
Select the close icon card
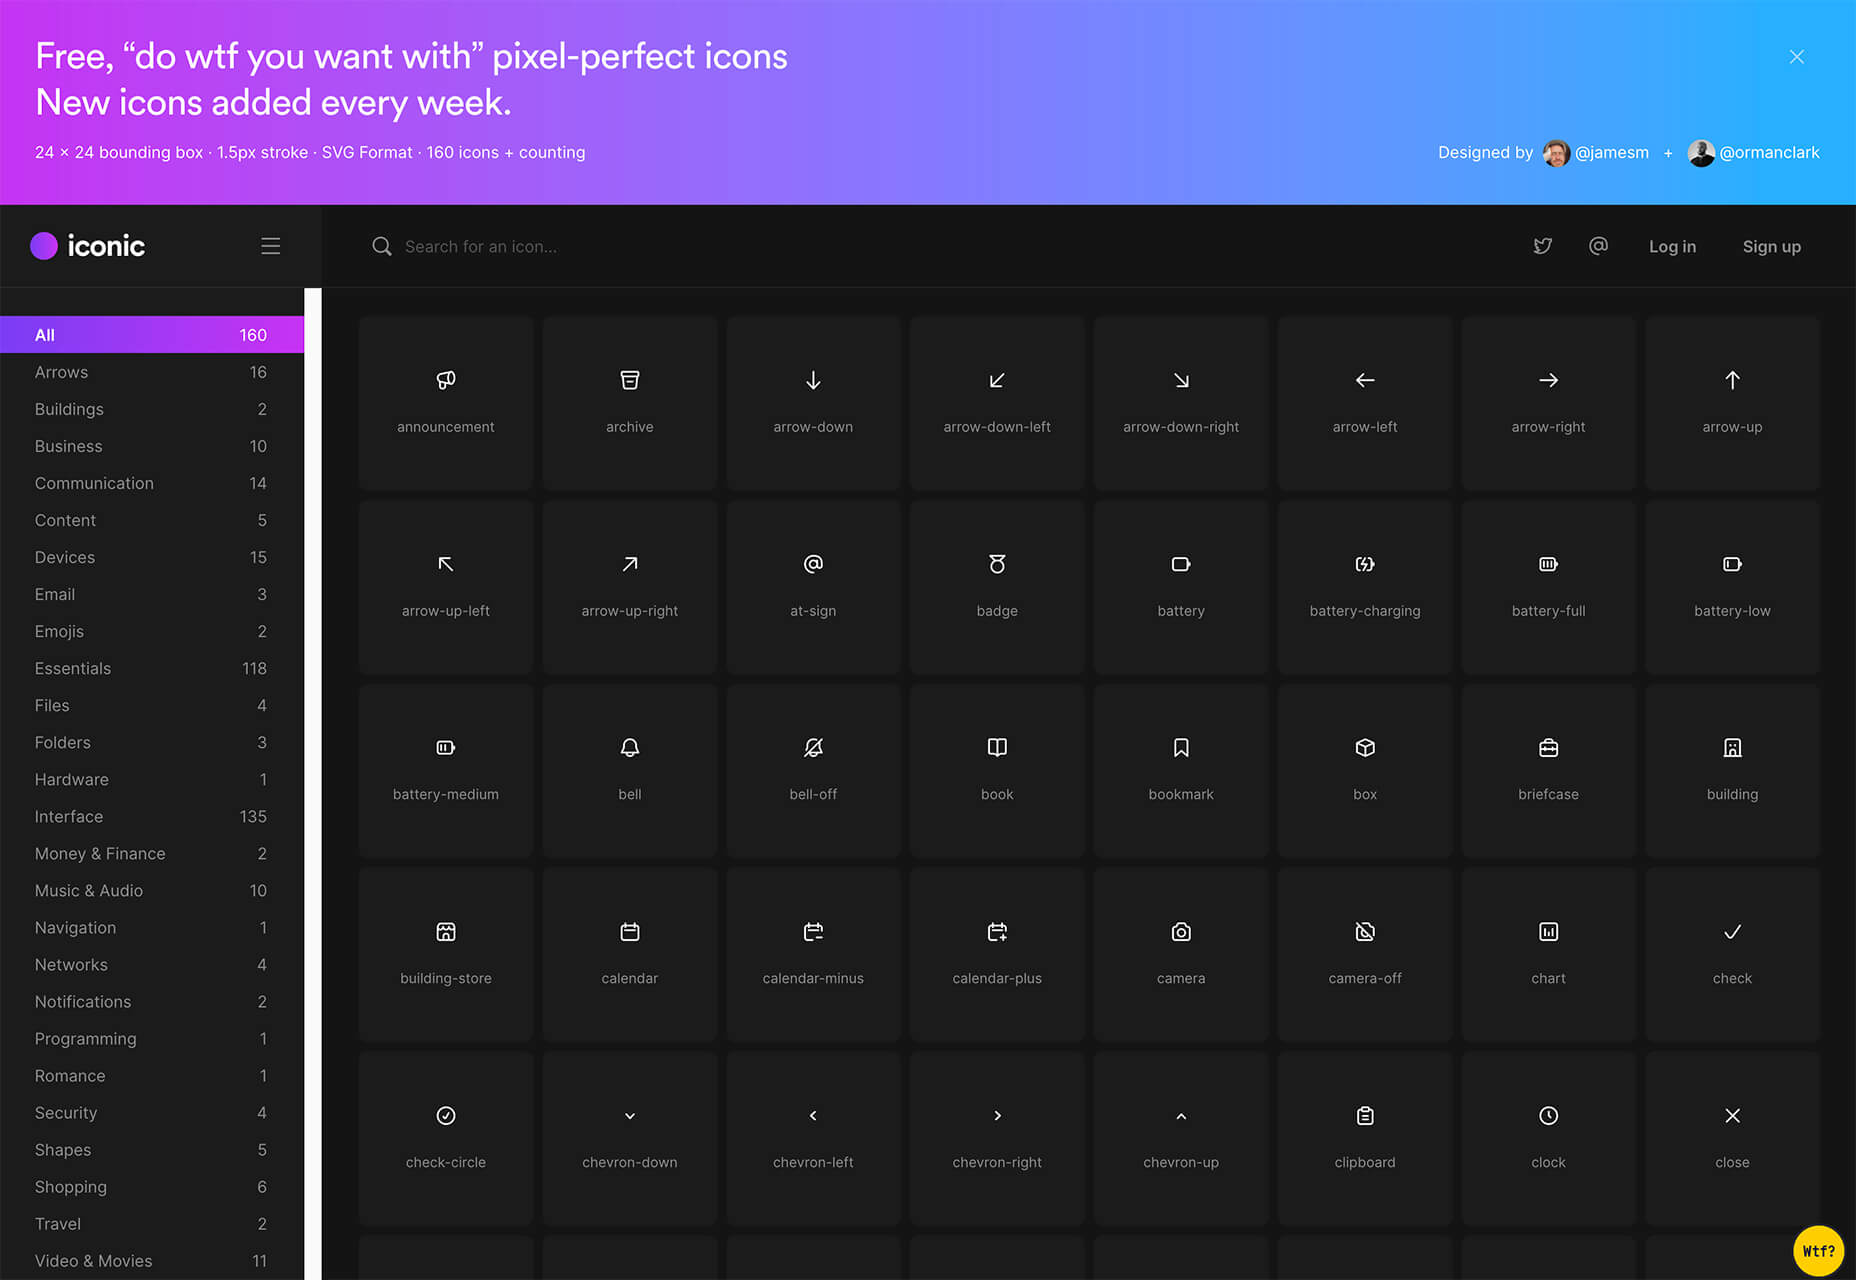click(x=1732, y=1139)
